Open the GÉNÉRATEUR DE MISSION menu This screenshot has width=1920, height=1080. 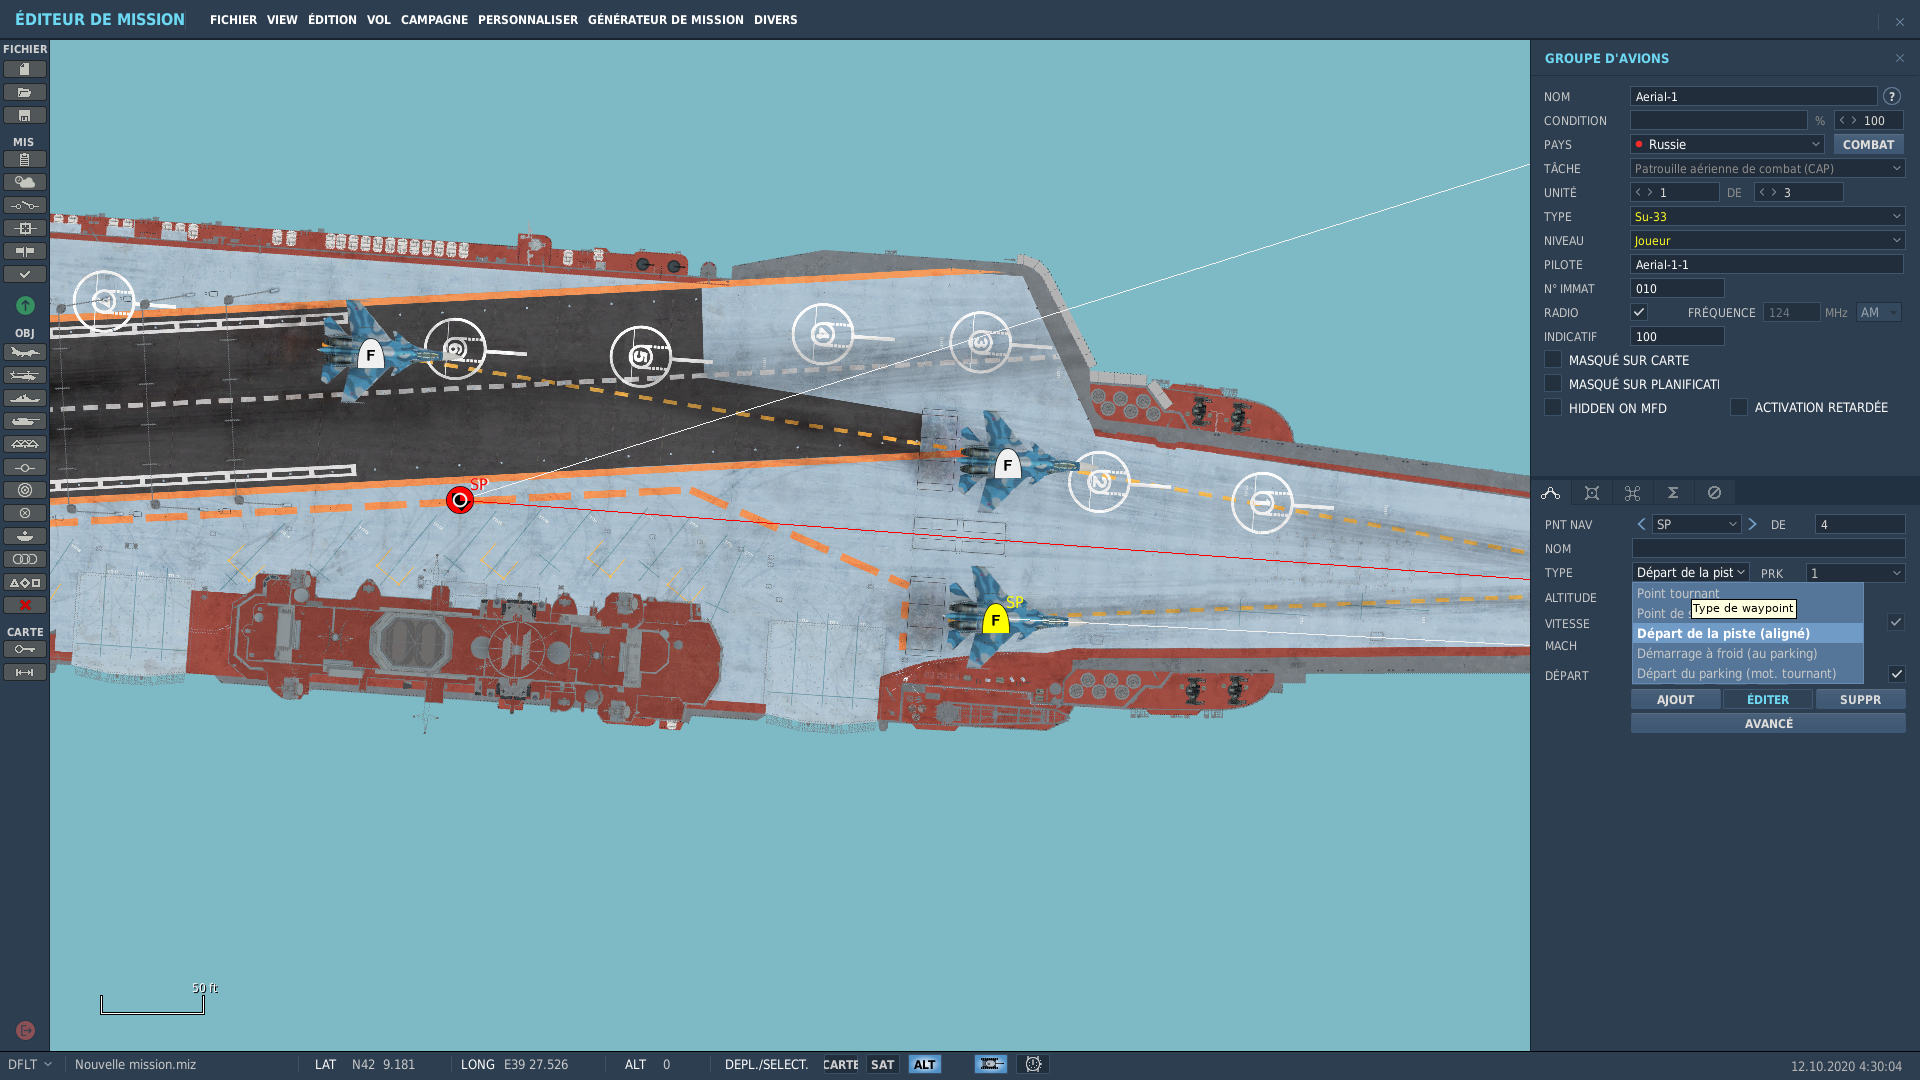click(x=665, y=20)
